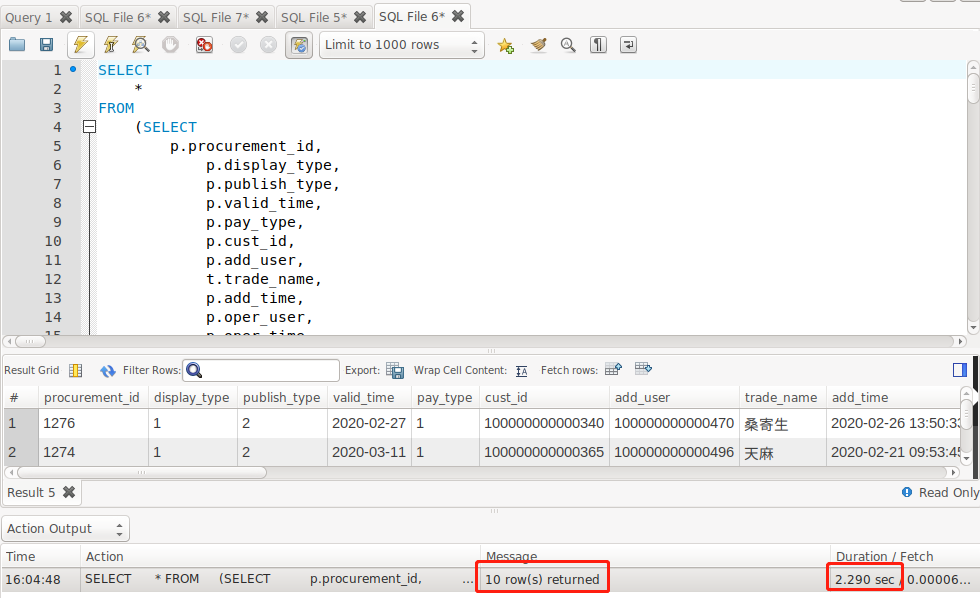Click the result grid vertical scrollbar thumb
The height and width of the screenshot is (598, 980).
point(966,414)
